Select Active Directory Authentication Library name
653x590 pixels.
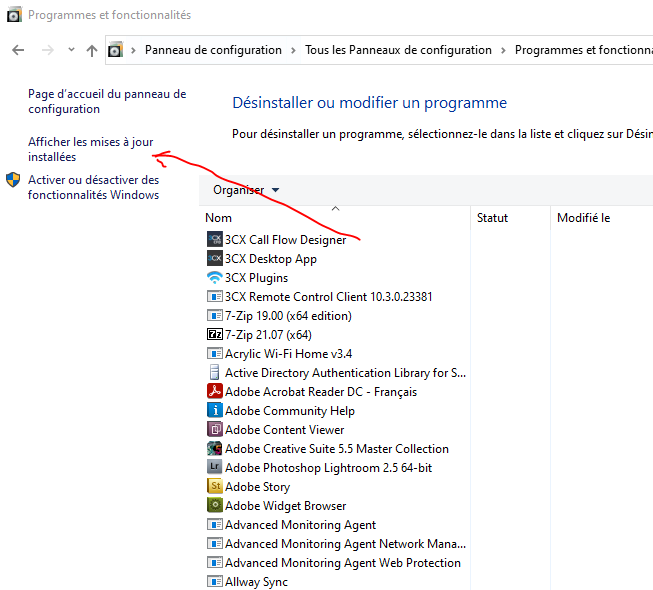345,373
